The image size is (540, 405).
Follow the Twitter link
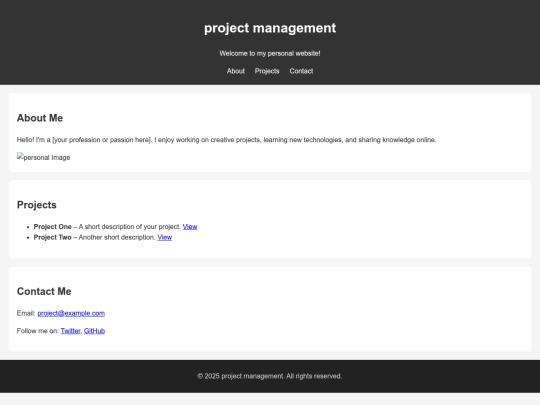71,331
